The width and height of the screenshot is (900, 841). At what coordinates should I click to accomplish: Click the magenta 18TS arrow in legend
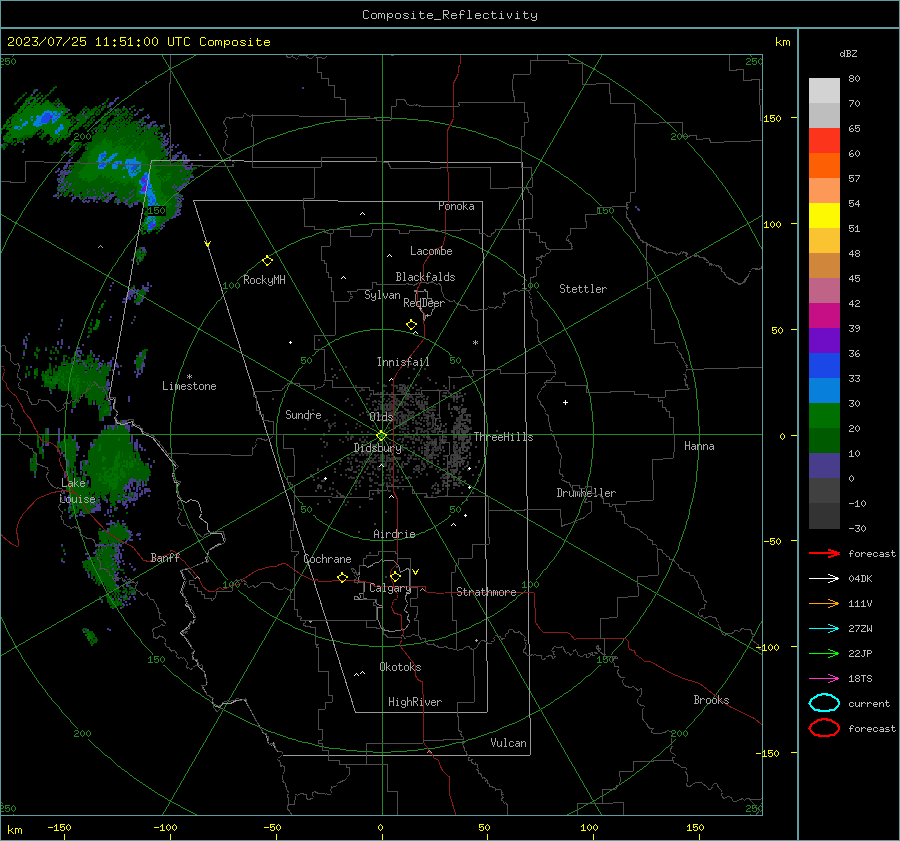point(824,679)
